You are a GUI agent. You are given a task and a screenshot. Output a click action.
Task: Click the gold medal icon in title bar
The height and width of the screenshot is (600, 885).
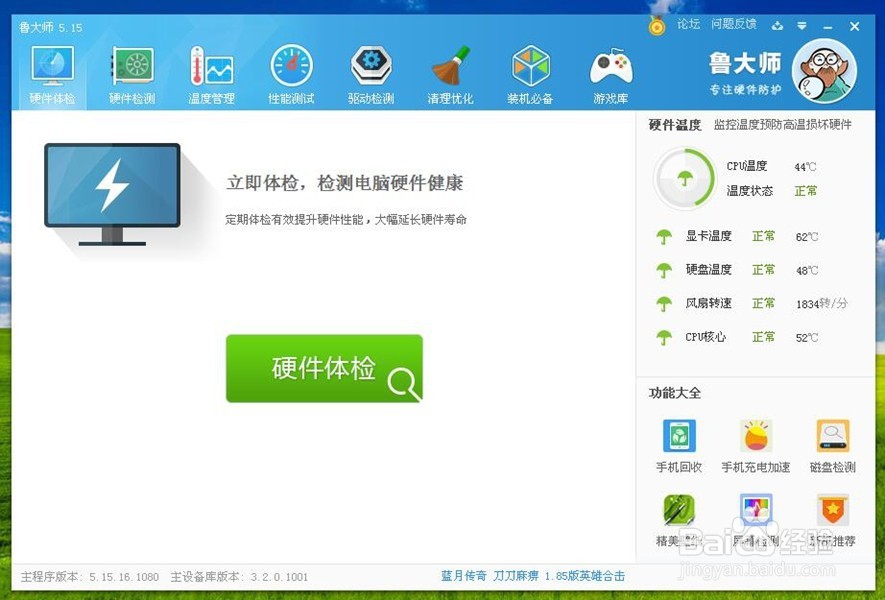click(x=656, y=26)
